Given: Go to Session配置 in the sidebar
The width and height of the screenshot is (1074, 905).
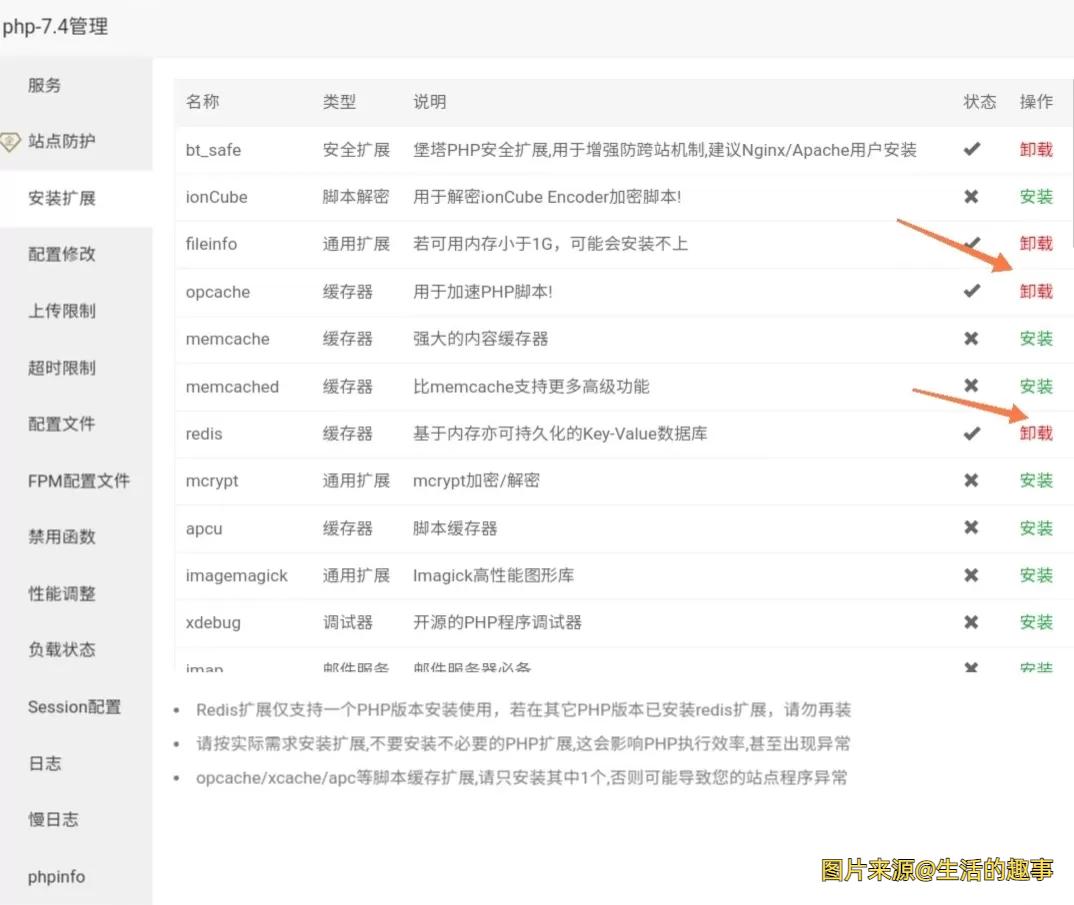Looking at the screenshot, I should pos(74,707).
